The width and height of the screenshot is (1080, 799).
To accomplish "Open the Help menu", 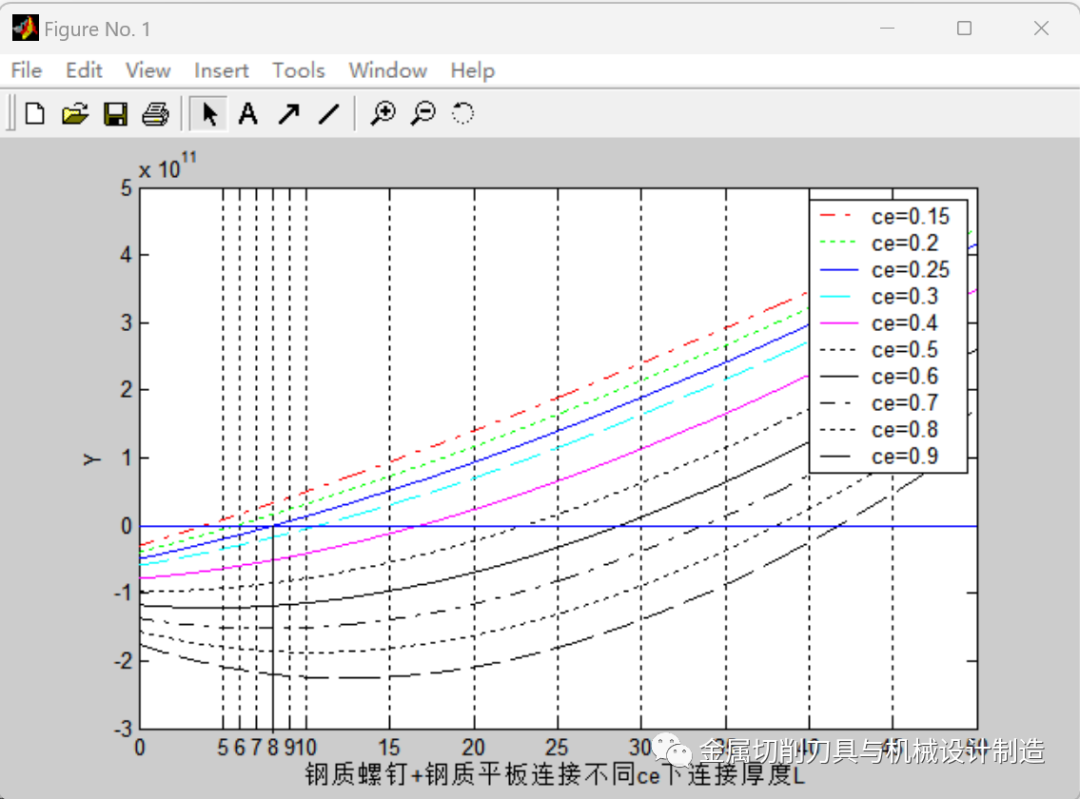I will coord(472,70).
